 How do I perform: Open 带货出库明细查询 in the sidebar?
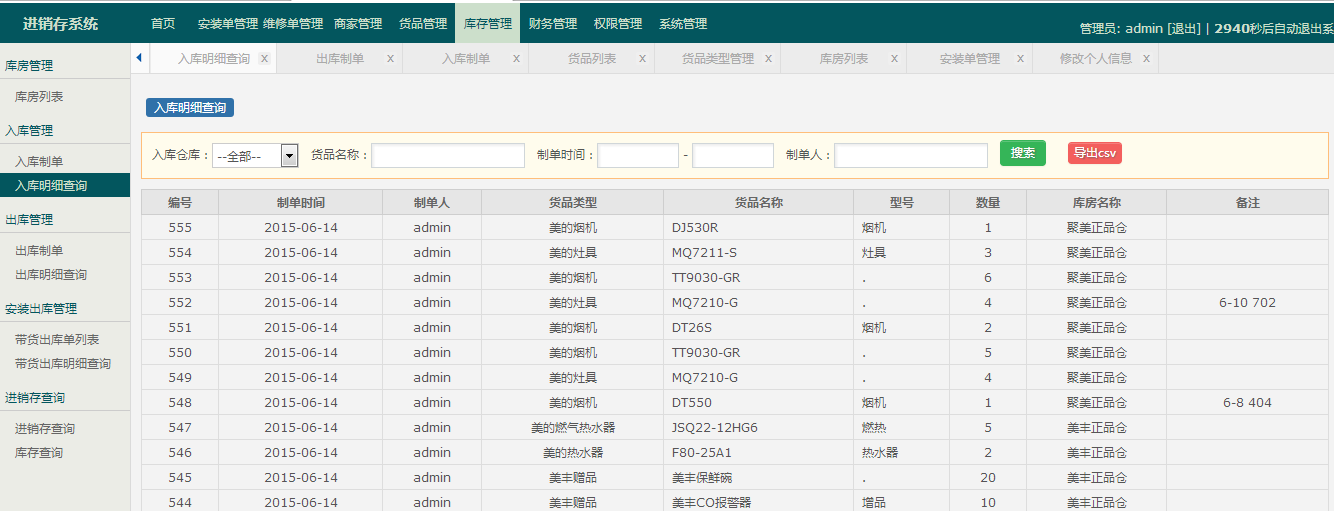click(x=63, y=363)
